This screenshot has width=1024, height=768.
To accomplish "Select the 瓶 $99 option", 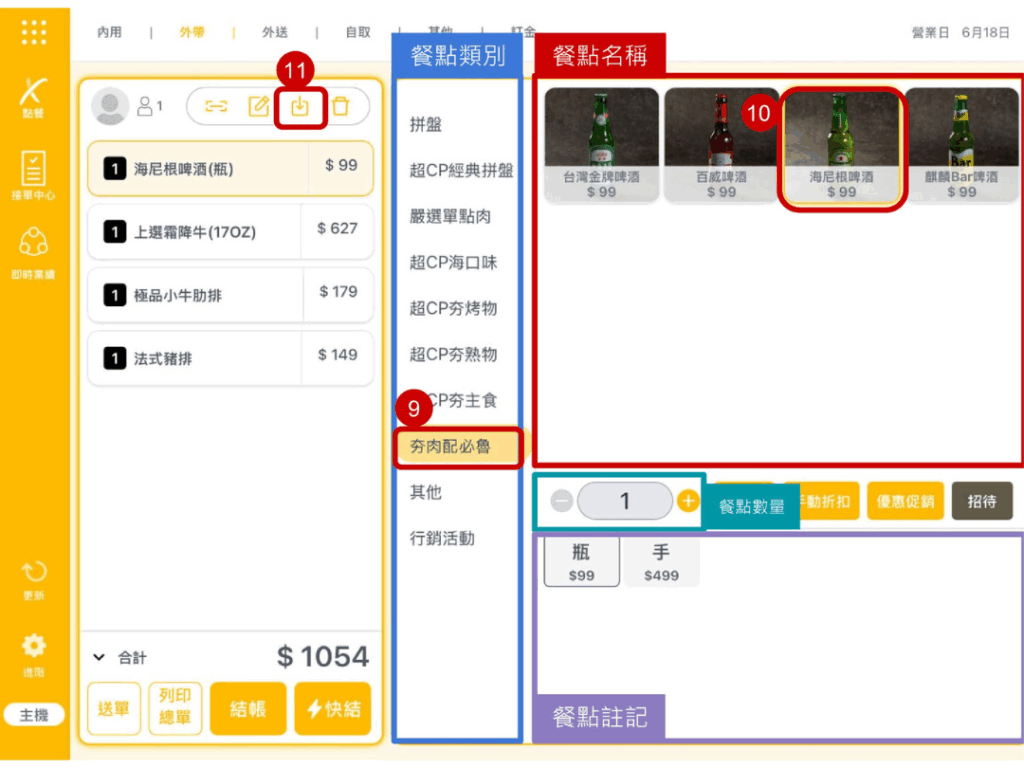I will click(581, 562).
